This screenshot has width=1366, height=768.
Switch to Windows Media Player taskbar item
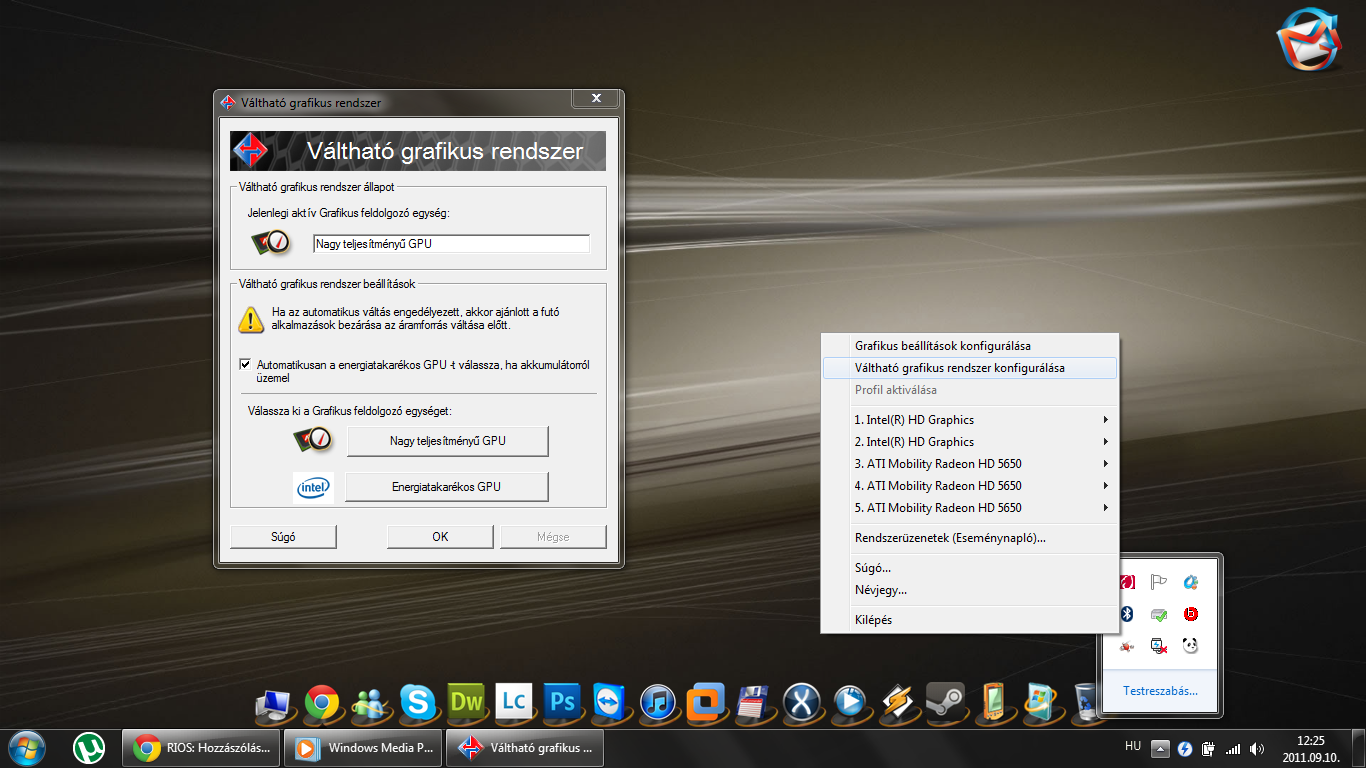[x=365, y=747]
